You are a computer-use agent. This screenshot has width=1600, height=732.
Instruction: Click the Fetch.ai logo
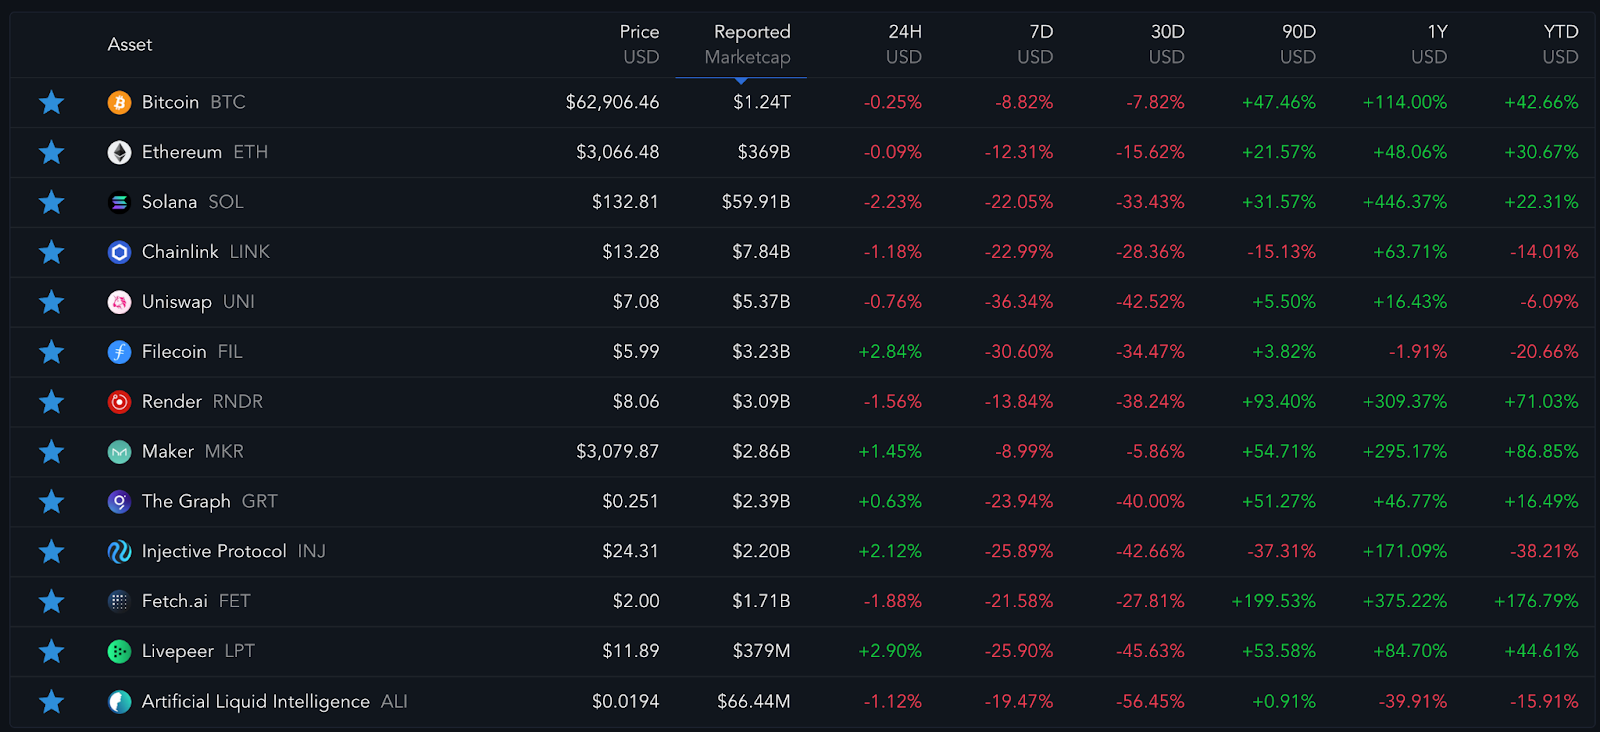tap(119, 601)
